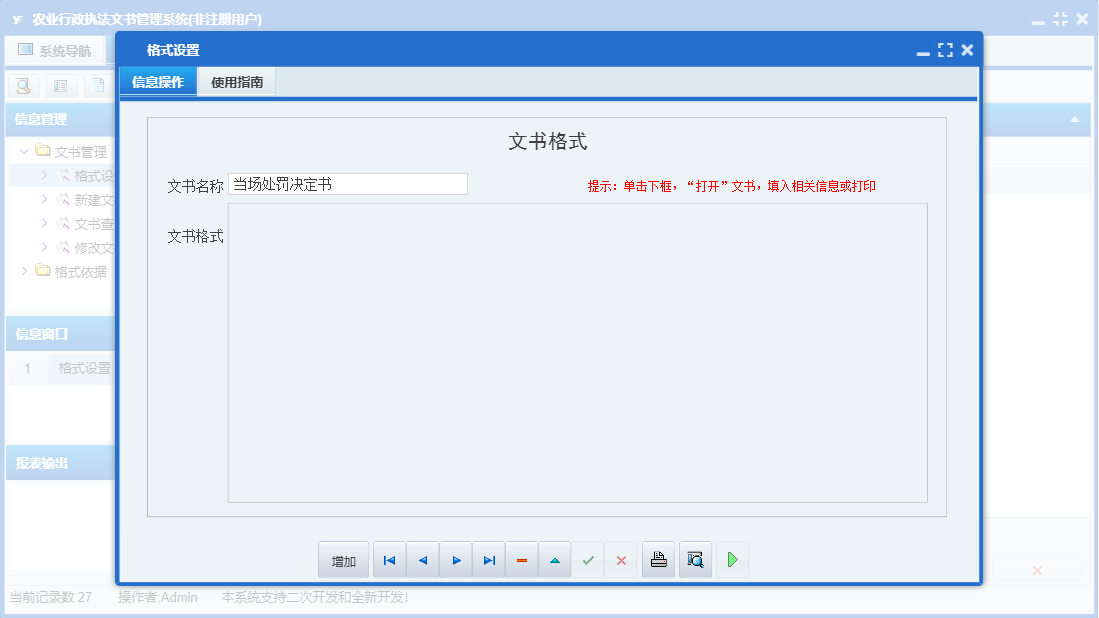Click the green run arrow at toolbar end
Screen dimensions: 1099x618
click(731, 559)
